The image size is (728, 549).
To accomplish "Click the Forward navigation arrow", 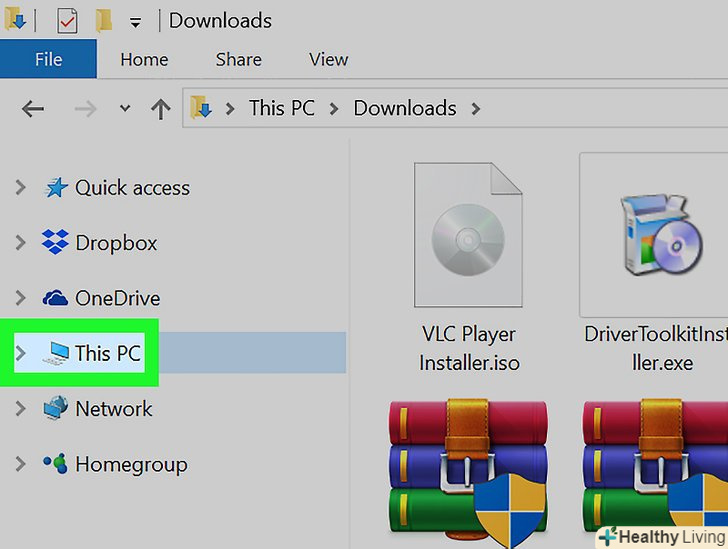I will point(85,109).
